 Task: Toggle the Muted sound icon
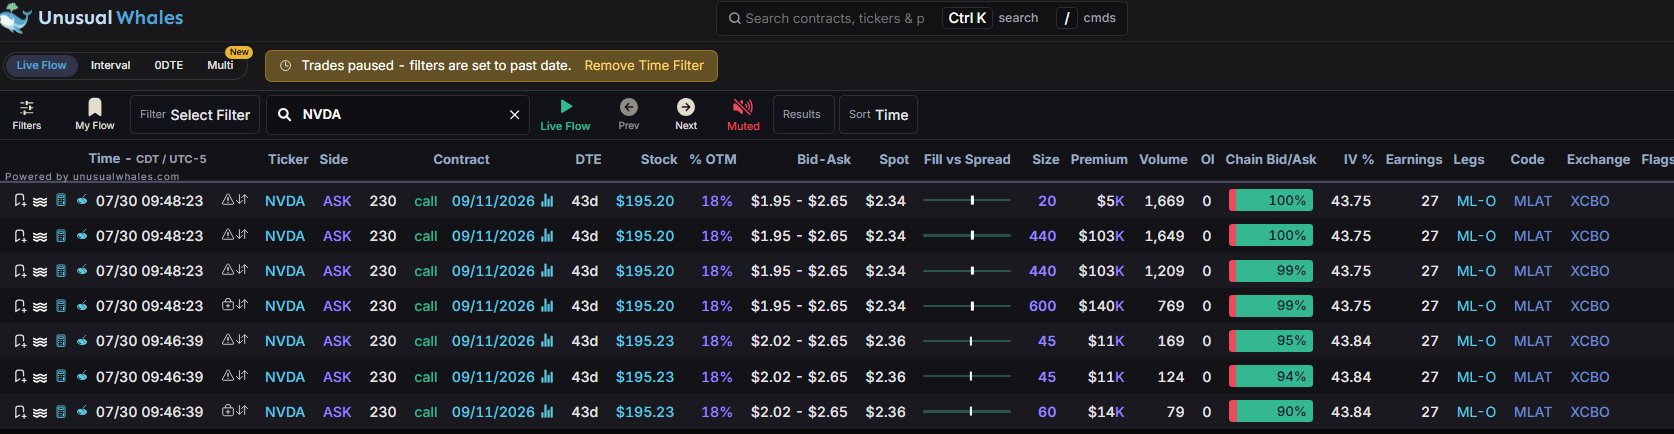[x=743, y=114]
